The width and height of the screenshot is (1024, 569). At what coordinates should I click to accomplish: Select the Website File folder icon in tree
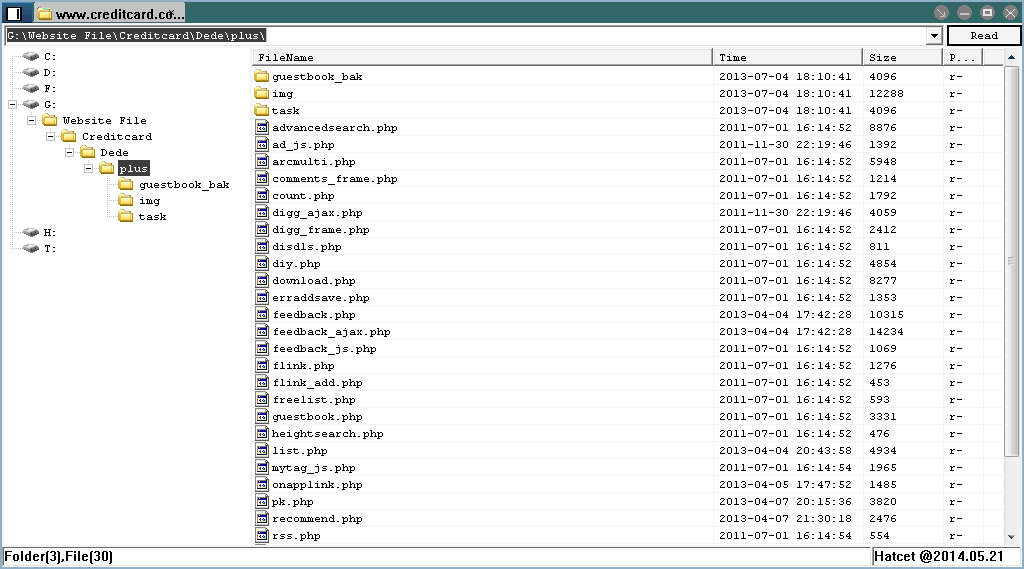click(x=50, y=120)
